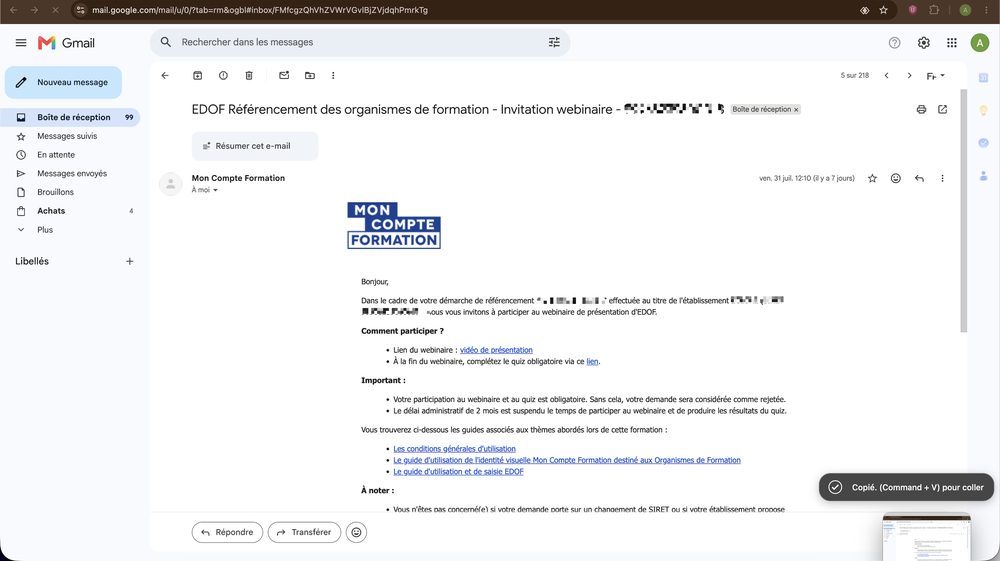Star the Mon Compte Formation message
The image size is (1000, 561).
click(x=872, y=178)
